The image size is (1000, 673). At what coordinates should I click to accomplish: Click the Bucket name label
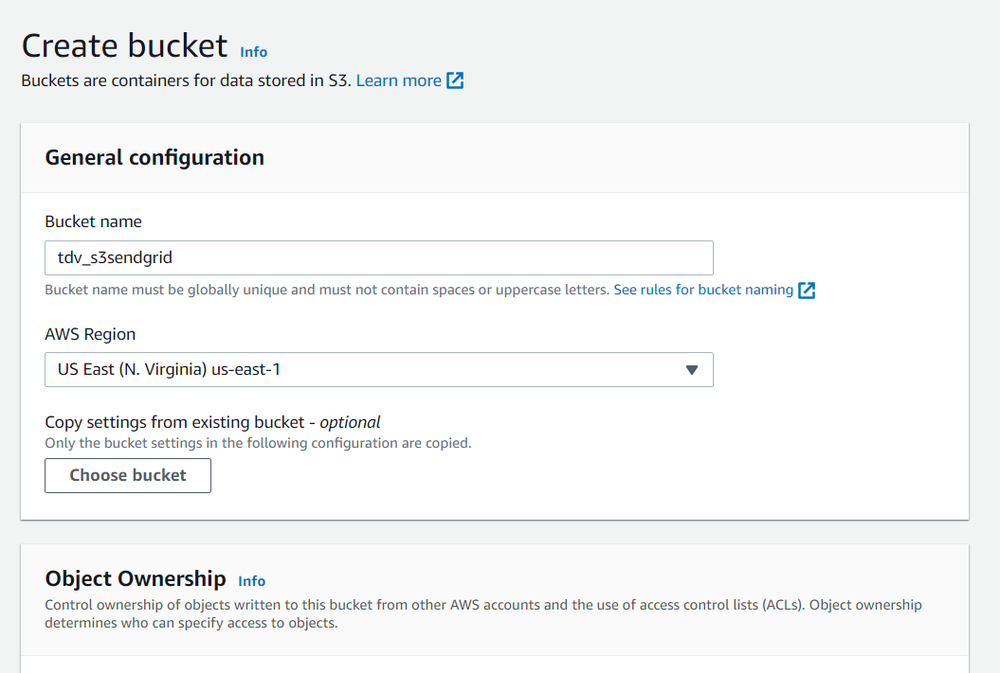89,221
